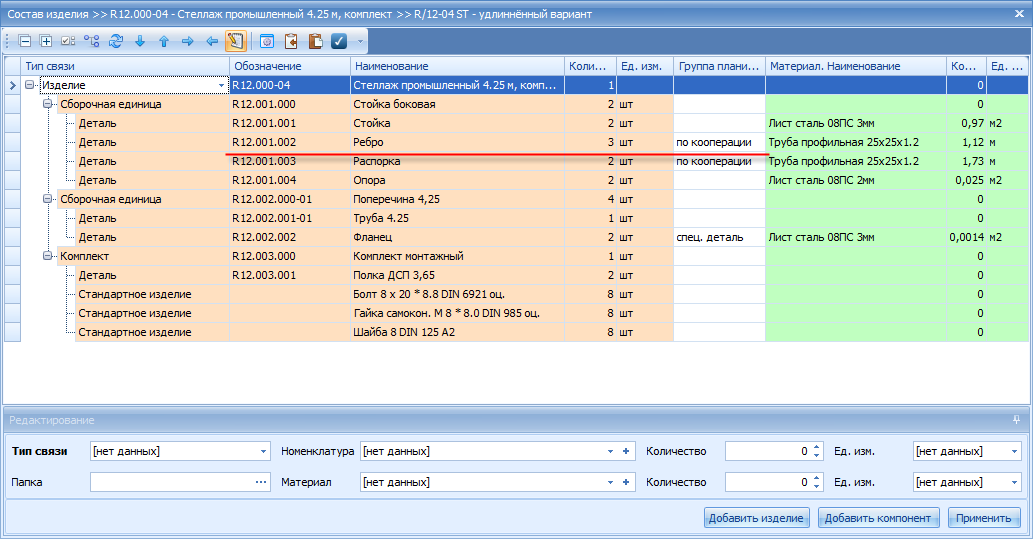Image resolution: width=1033 pixels, height=539 pixels.
Task: Click the tree structure toolbar icon
Action: (x=92, y=42)
